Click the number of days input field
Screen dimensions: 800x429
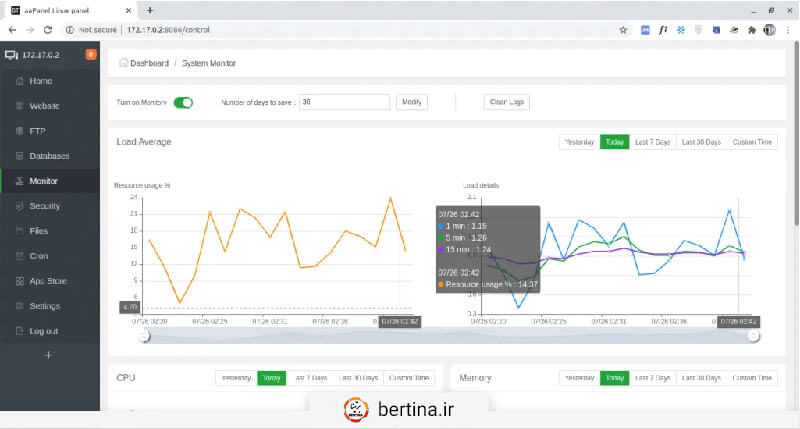coord(343,102)
